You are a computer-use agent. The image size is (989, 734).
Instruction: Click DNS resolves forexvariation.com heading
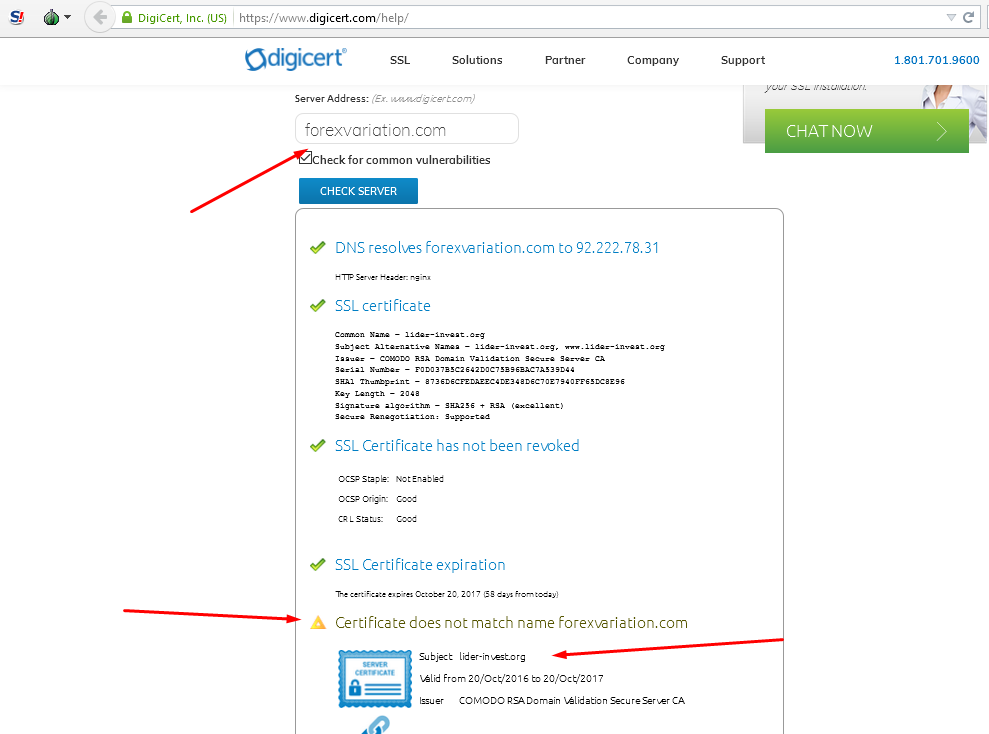[x=497, y=248]
